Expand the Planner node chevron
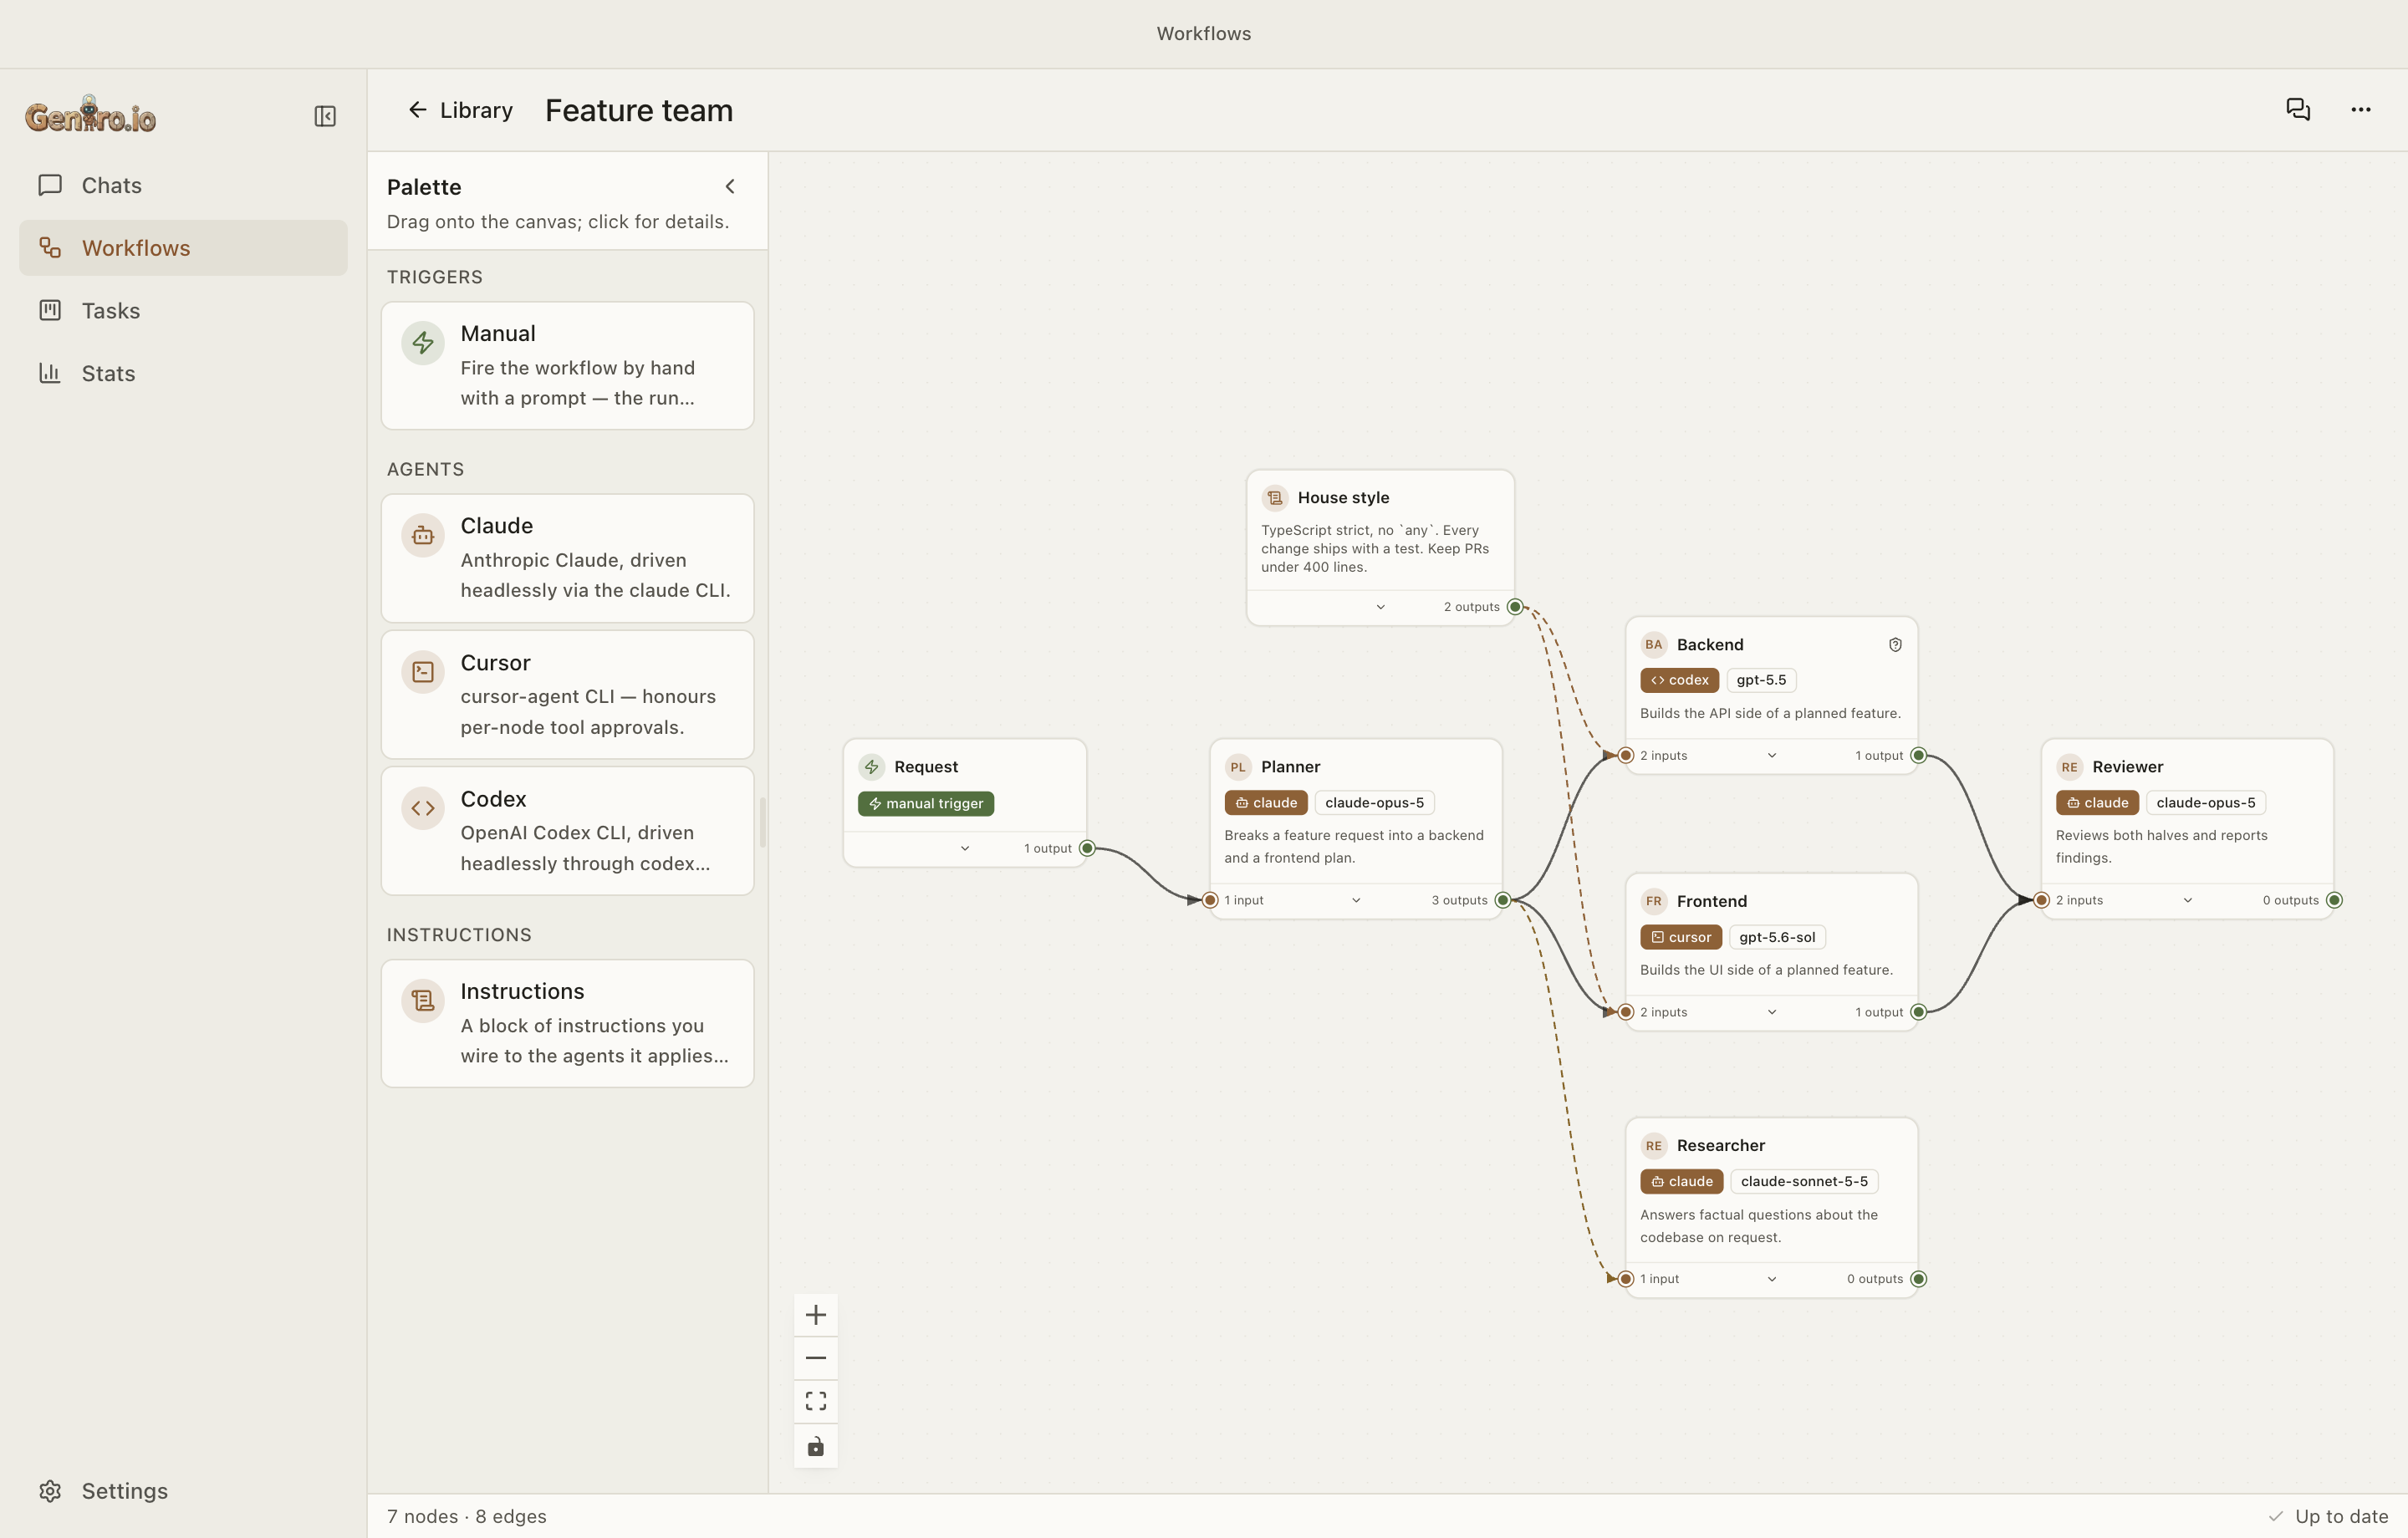 pyautogui.click(x=1356, y=900)
